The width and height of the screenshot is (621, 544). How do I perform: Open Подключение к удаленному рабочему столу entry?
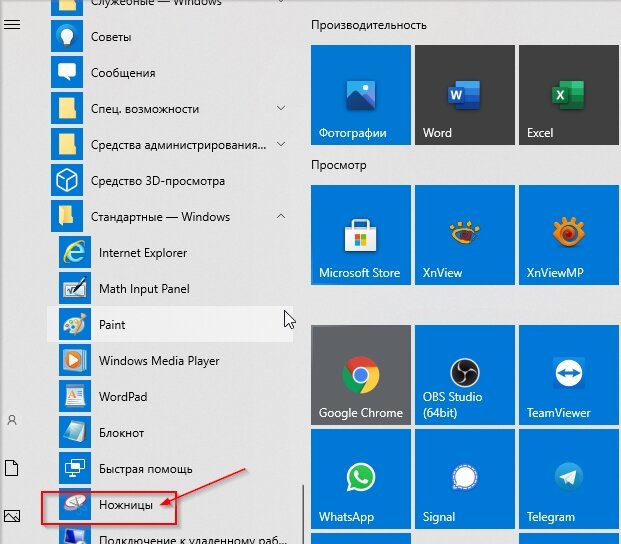point(170,536)
